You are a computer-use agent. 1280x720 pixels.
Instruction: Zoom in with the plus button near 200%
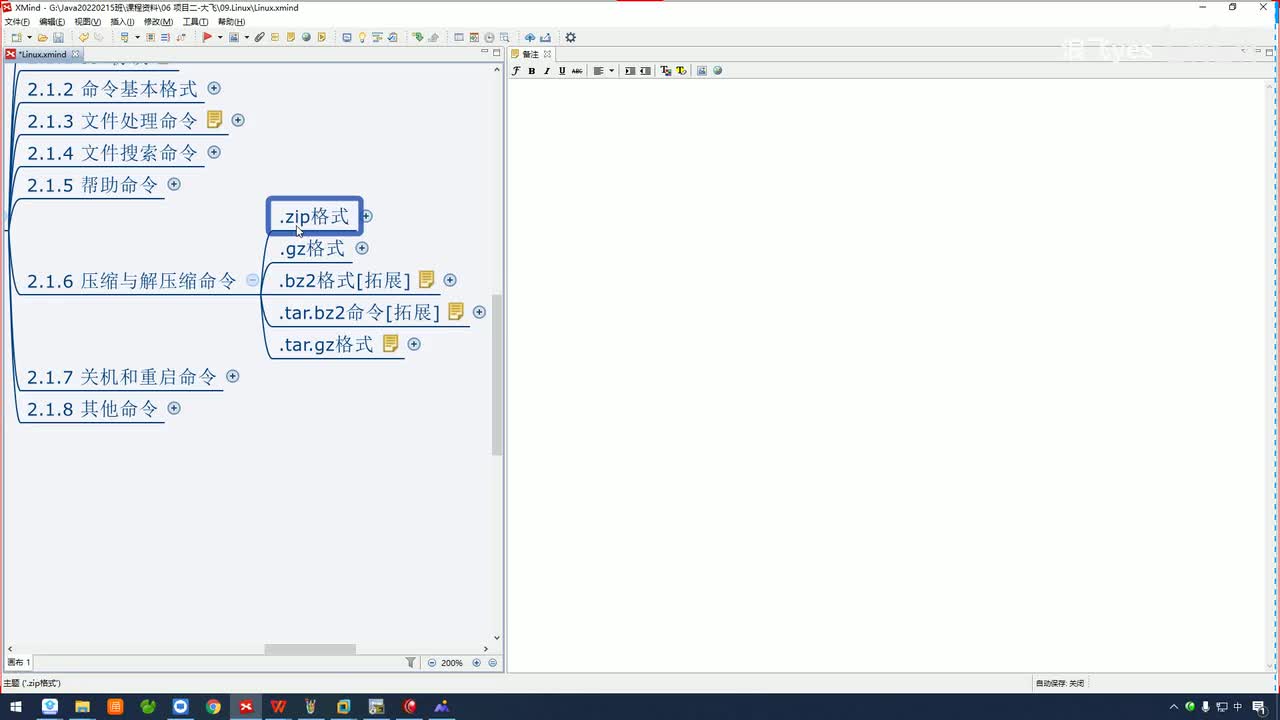tap(476, 663)
